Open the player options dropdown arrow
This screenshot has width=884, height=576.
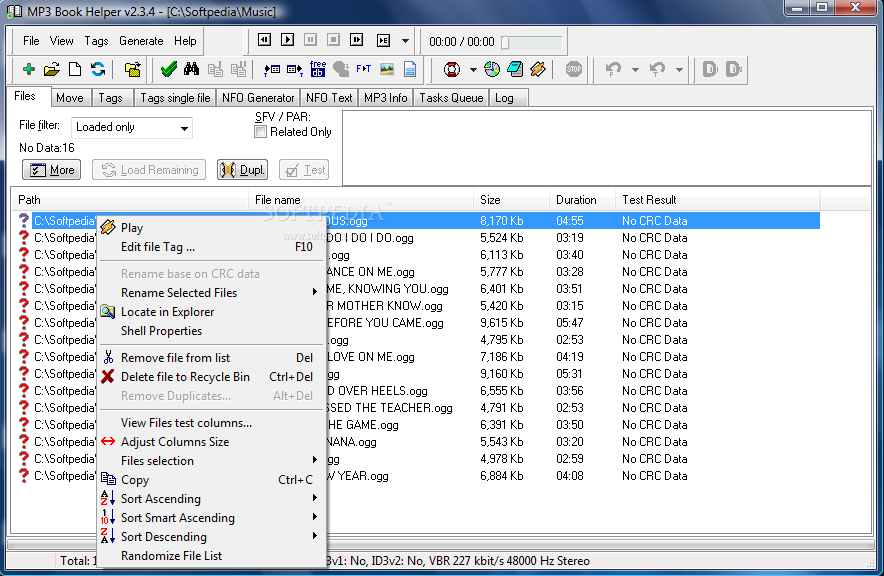click(x=405, y=41)
